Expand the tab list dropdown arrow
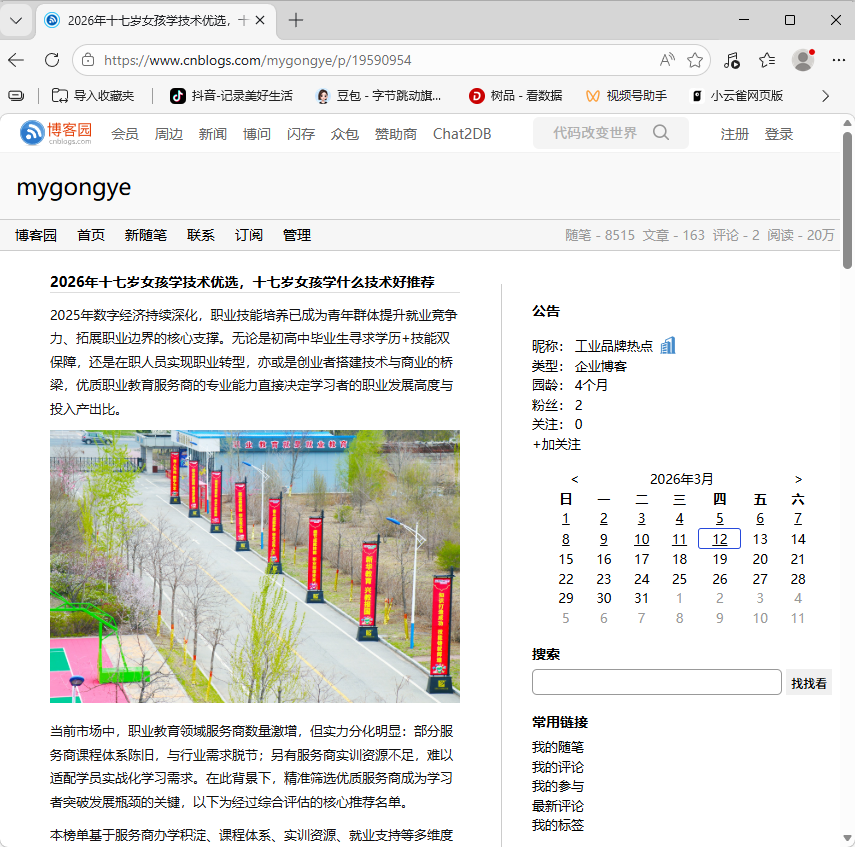Image resolution: width=855 pixels, height=847 pixels. [x=16, y=20]
